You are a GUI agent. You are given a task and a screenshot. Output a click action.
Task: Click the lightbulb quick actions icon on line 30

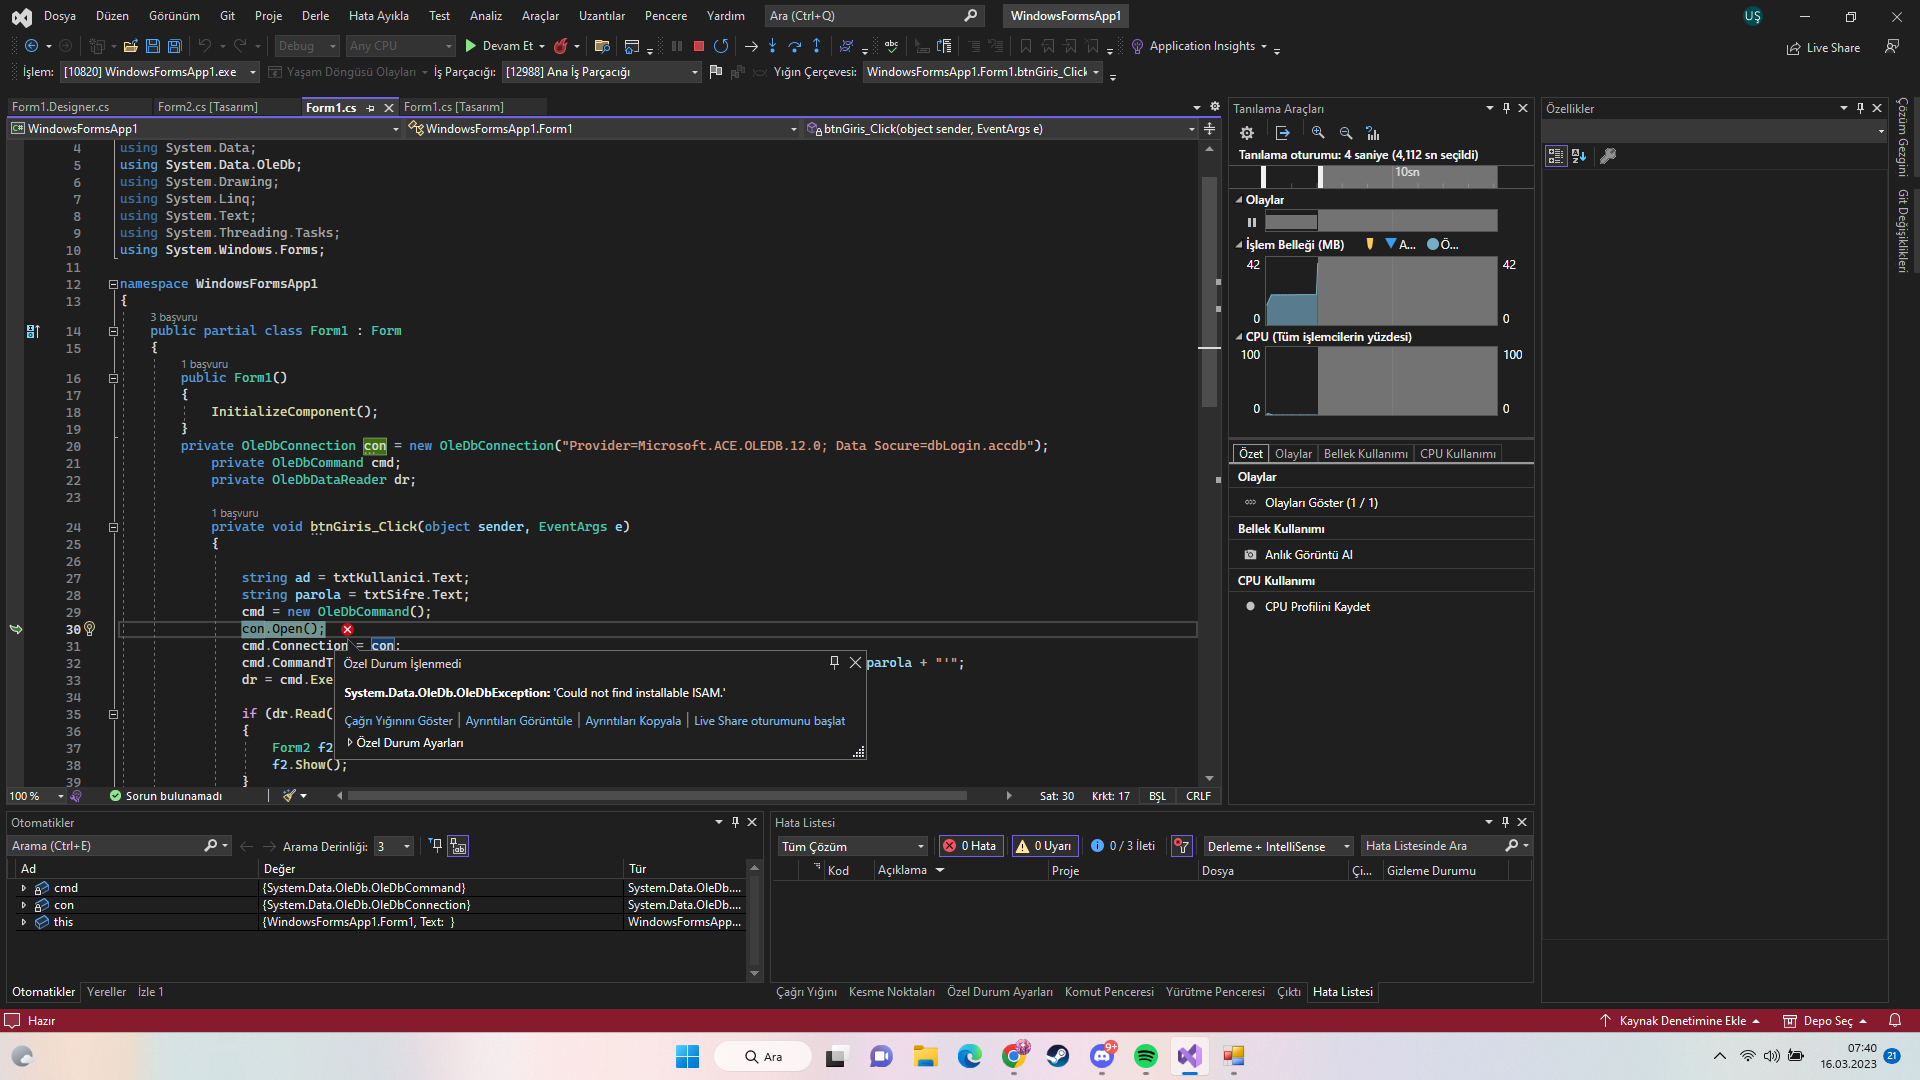coord(89,629)
